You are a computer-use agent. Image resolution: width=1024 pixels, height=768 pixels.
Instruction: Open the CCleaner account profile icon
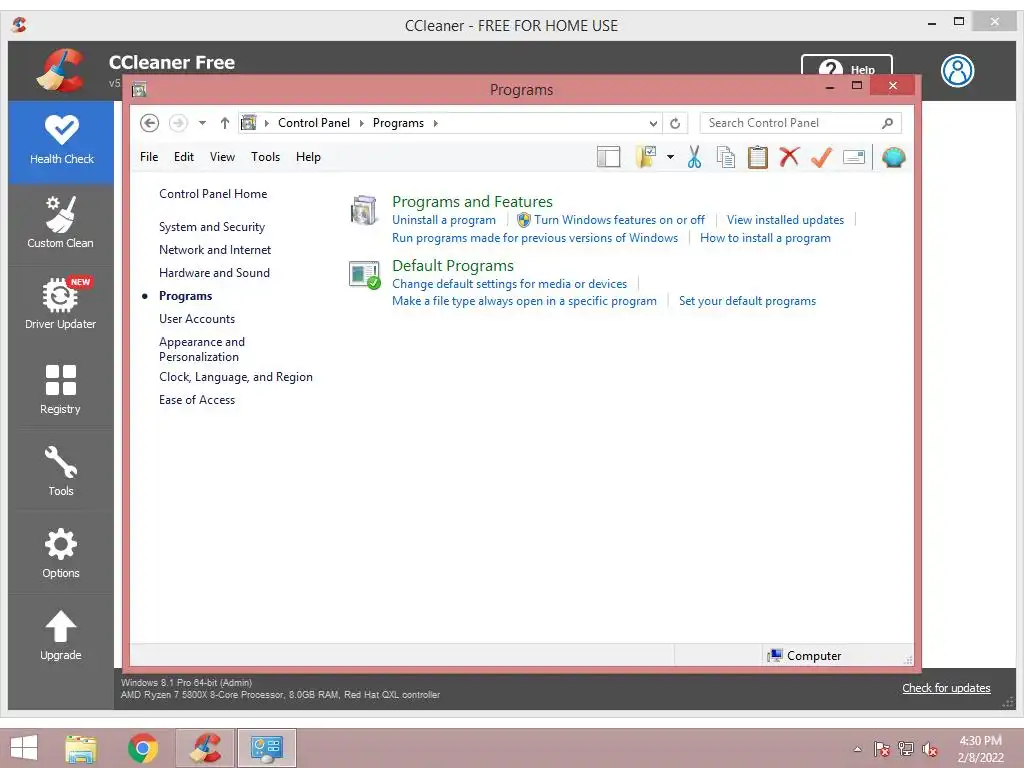point(957,71)
